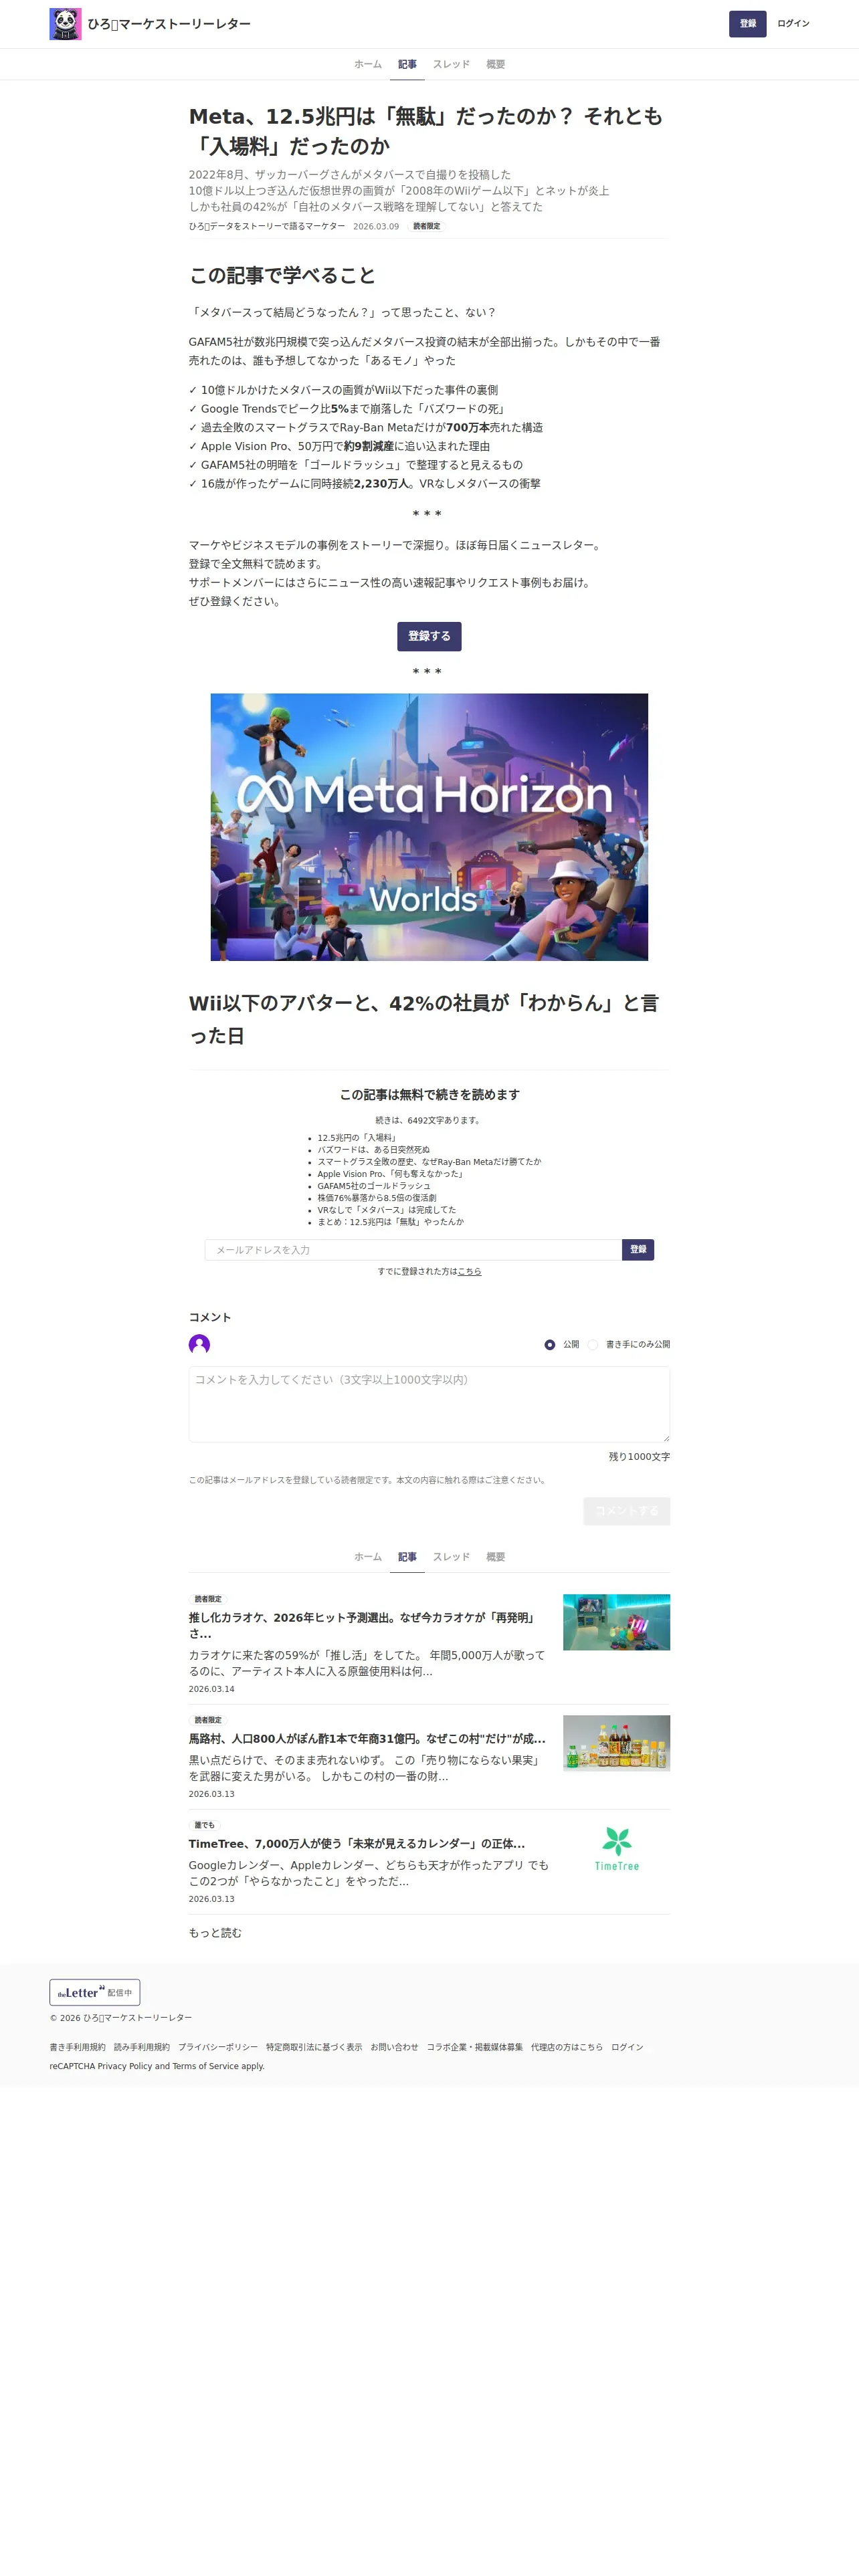Click the panda newsletter logo icon

[x=65, y=24]
